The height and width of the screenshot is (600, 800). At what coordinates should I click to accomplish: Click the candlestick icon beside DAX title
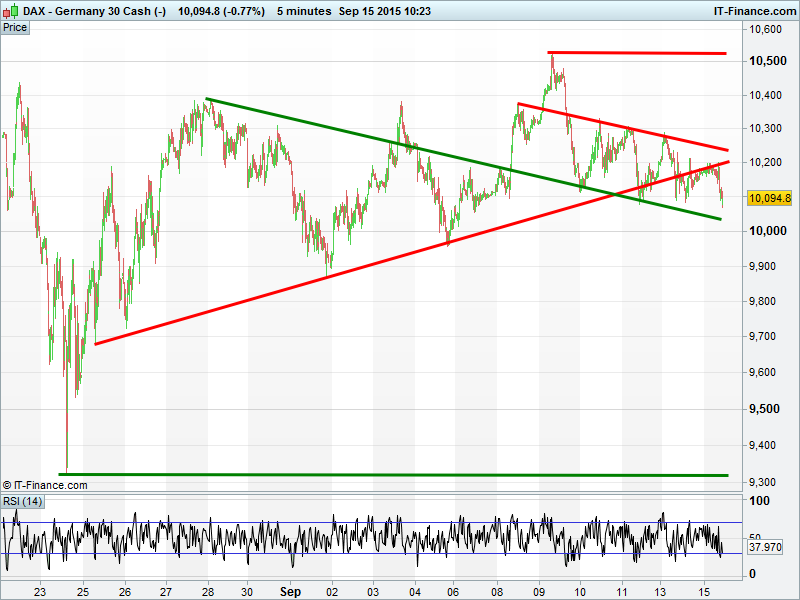11,10
